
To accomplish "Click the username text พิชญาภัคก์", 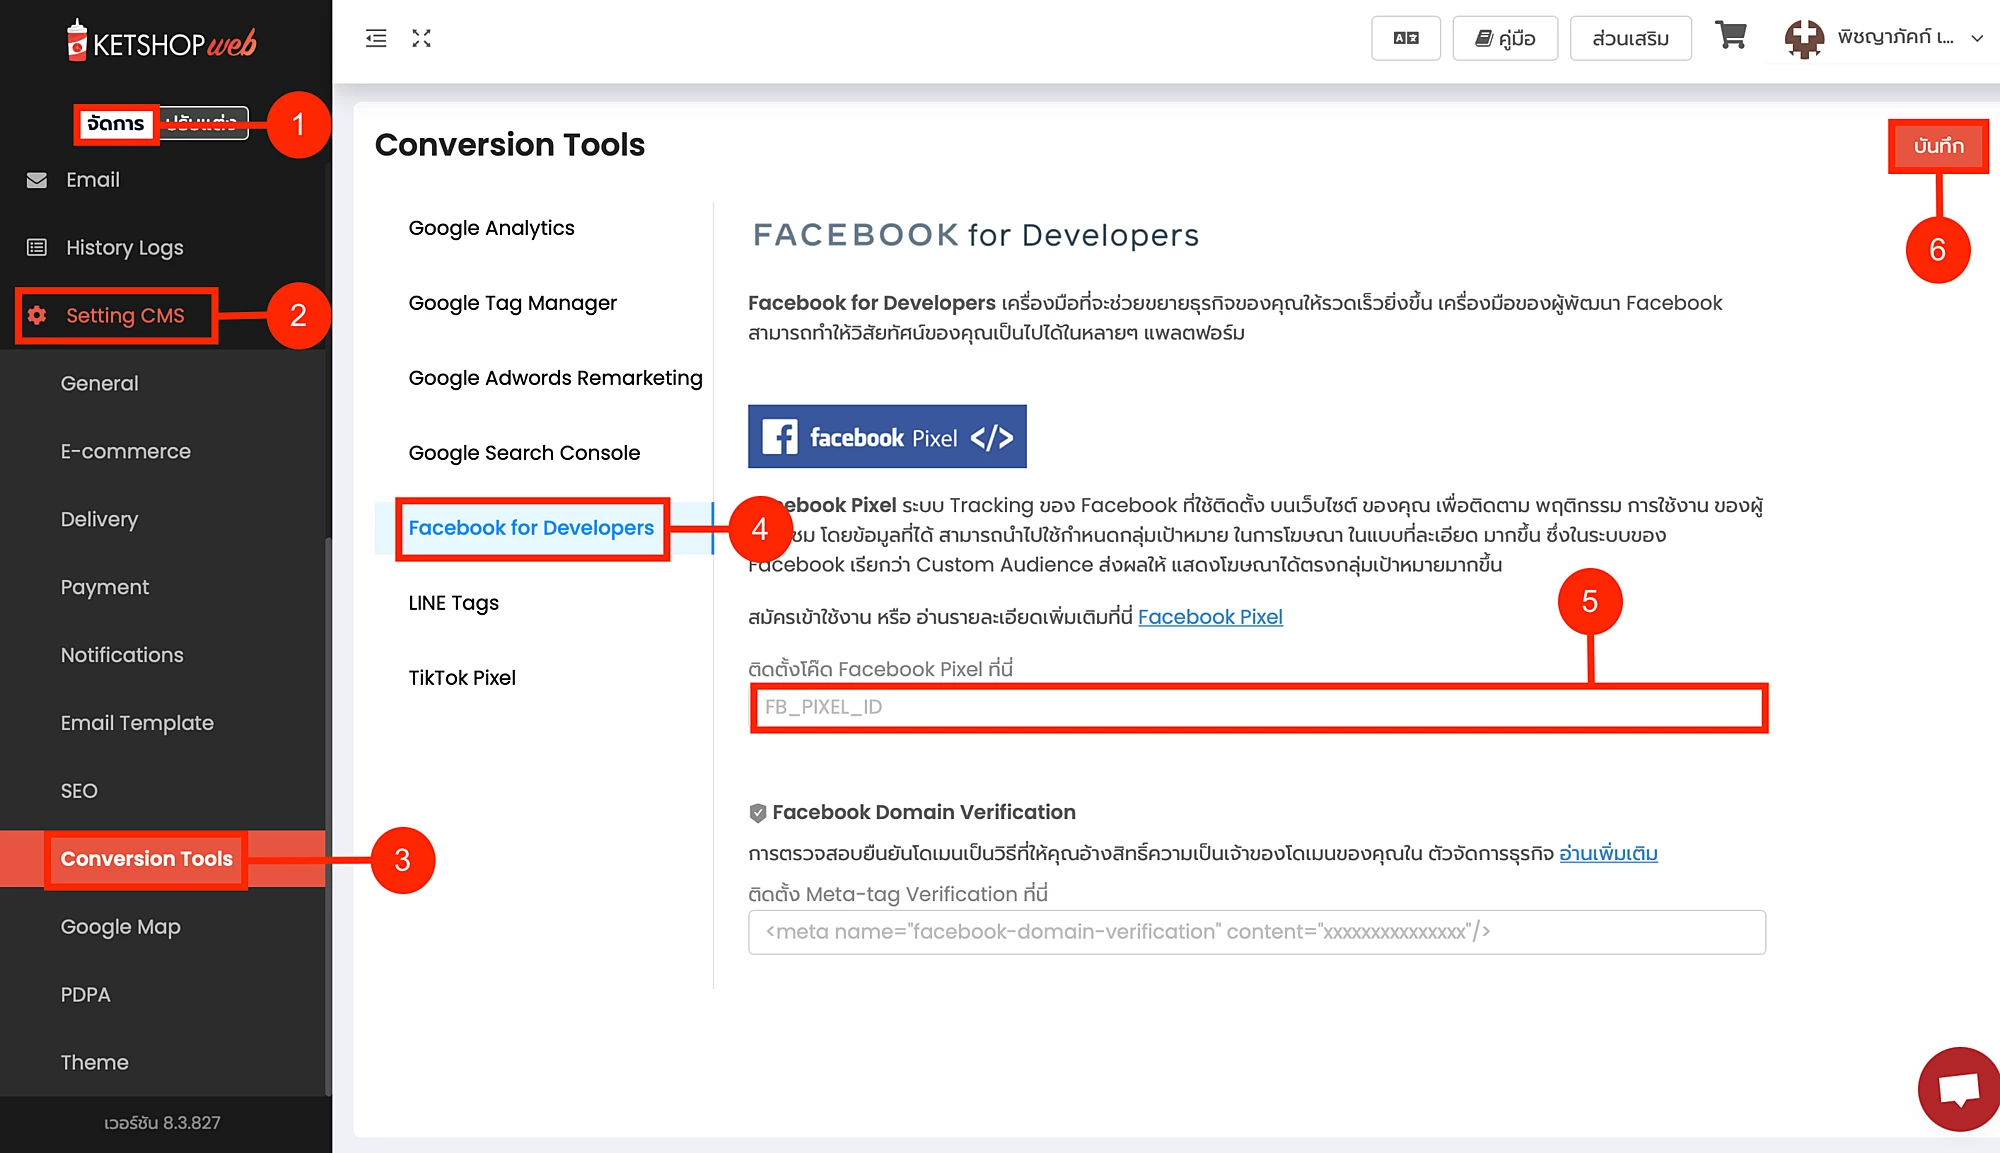I will tap(1895, 38).
